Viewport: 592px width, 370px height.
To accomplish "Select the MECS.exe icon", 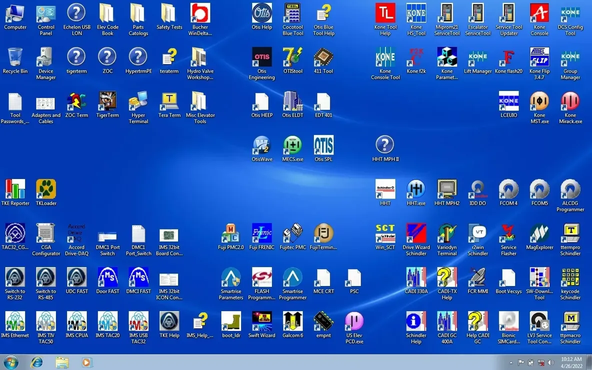I will [x=293, y=148].
